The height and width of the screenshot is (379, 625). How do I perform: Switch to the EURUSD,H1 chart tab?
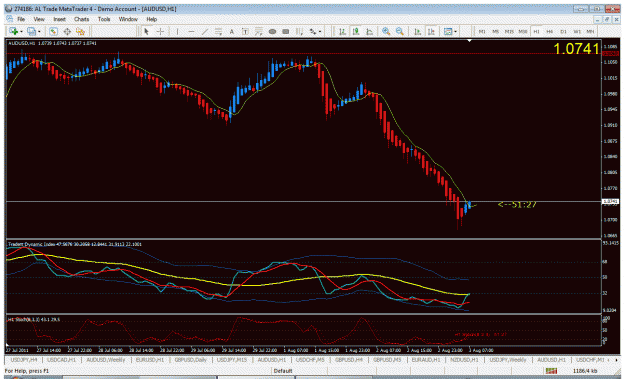coord(150,360)
